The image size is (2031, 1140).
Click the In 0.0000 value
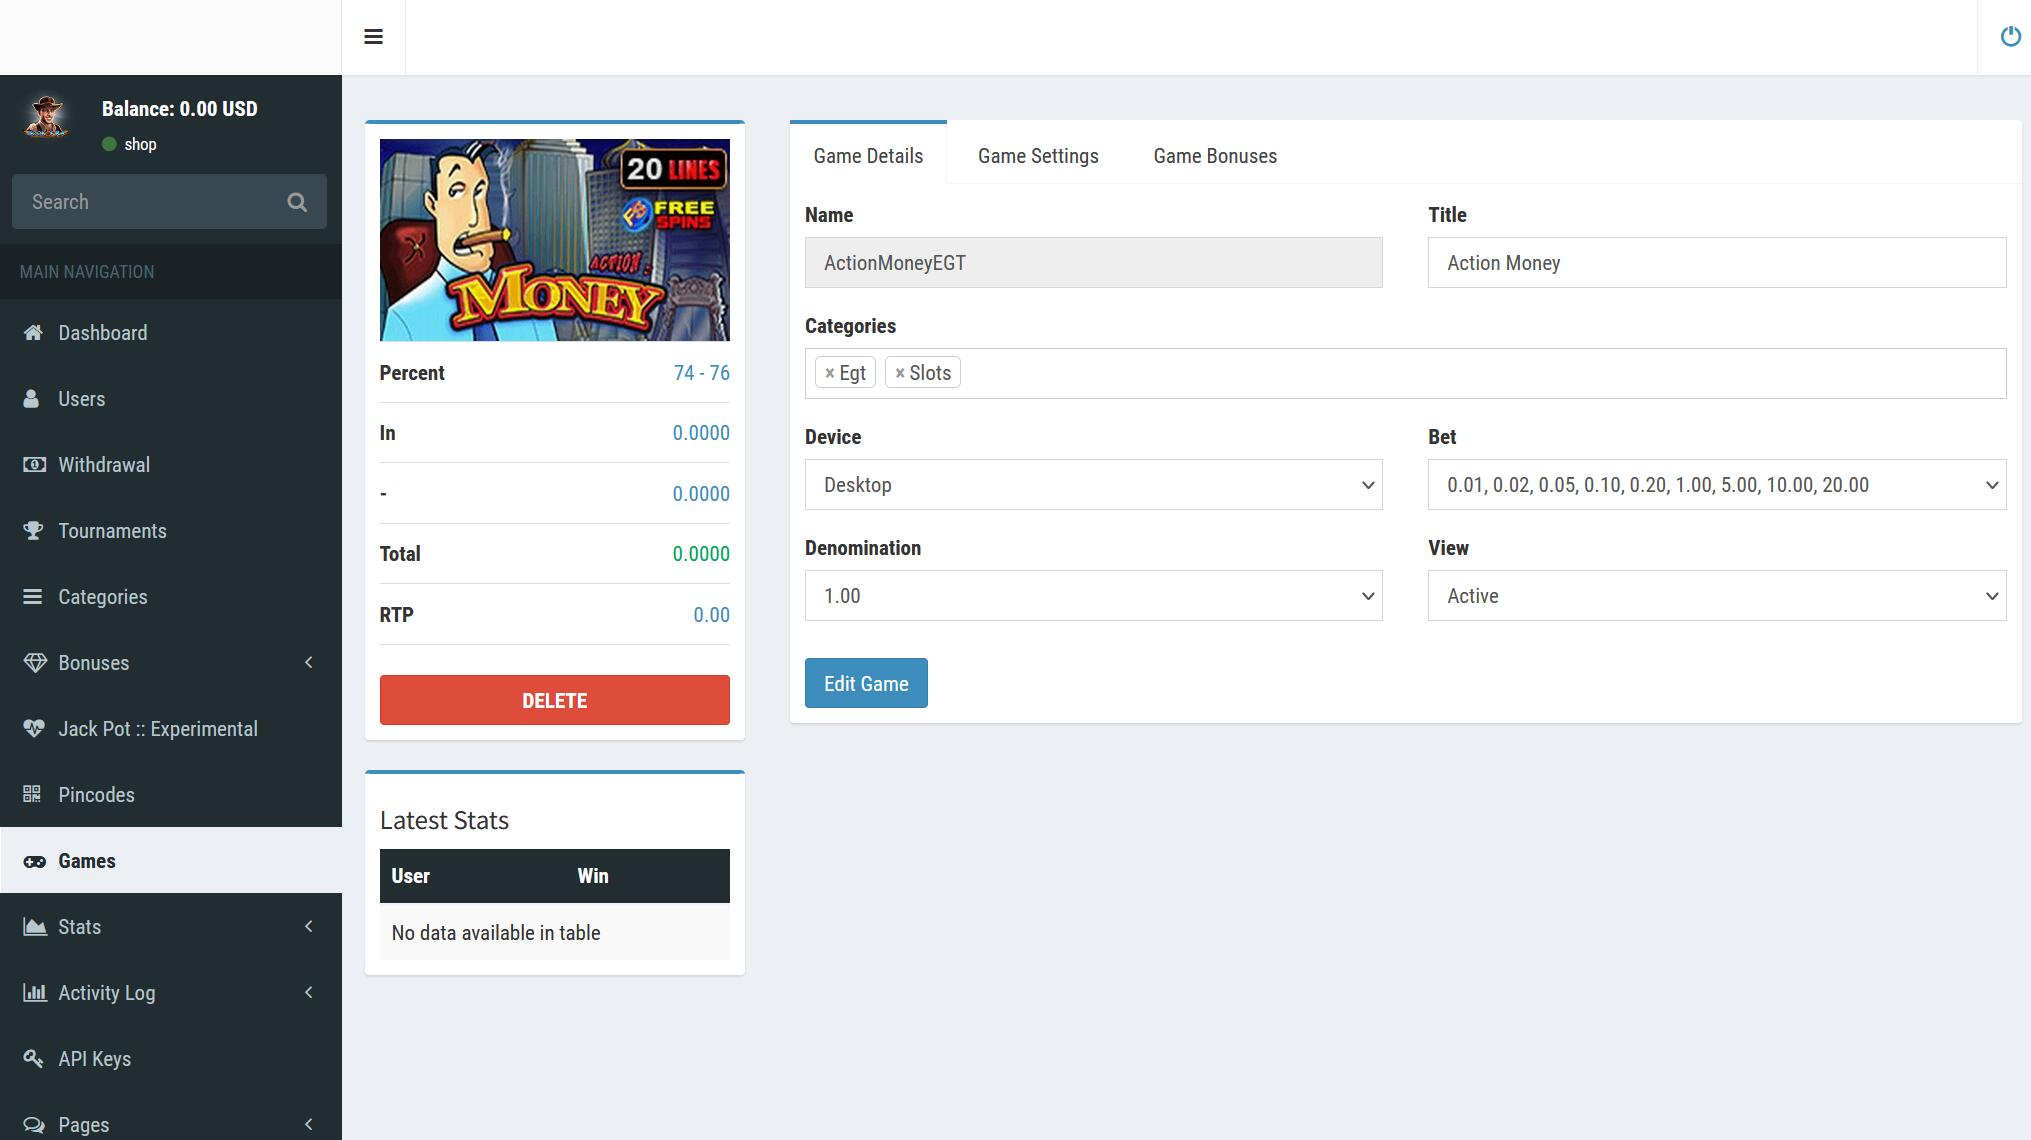[x=701, y=433]
